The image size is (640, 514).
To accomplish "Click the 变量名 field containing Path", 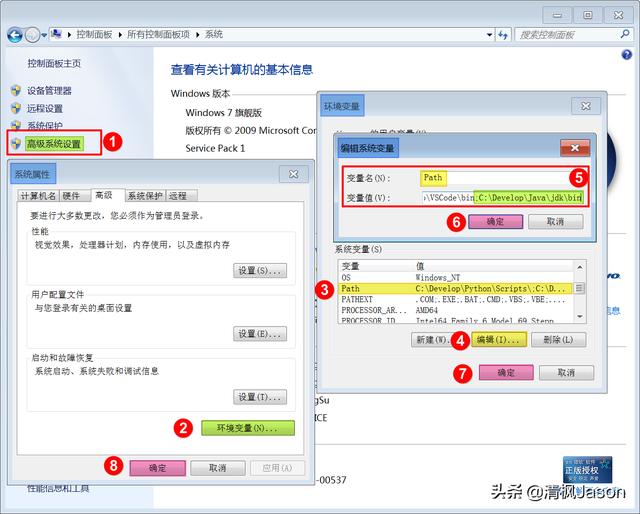I will [x=502, y=178].
